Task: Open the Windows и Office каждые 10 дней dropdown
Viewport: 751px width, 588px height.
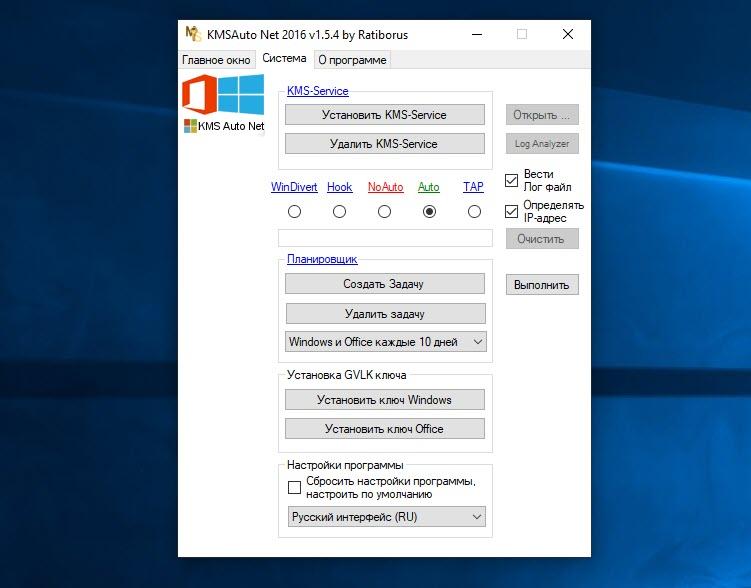Action: pyautogui.click(x=386, y=342)
